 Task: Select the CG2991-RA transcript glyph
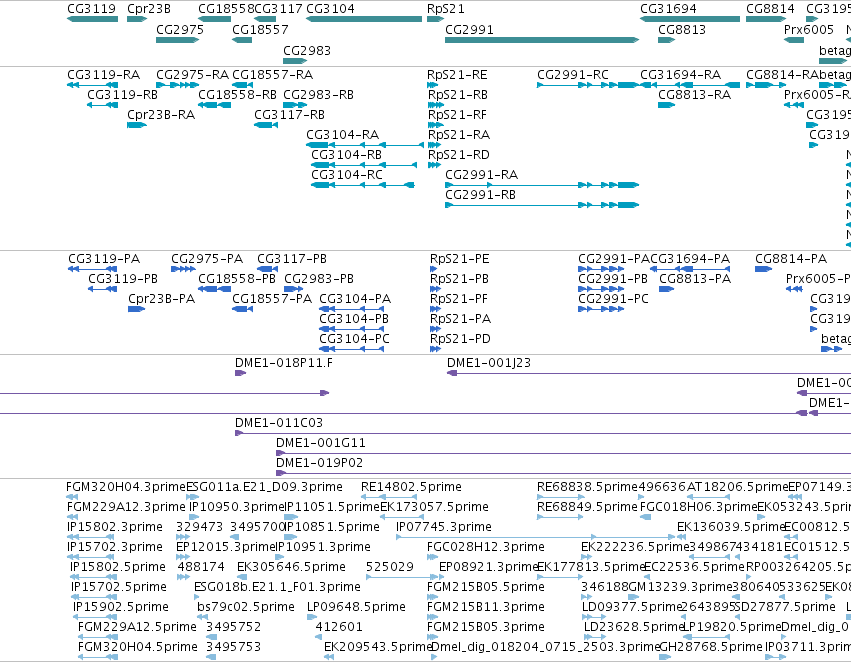tap(542, 185)
